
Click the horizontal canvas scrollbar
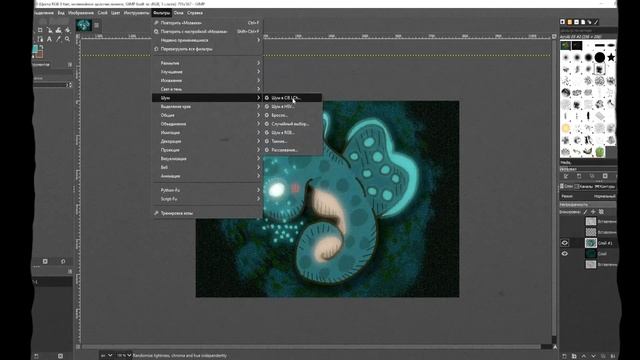click(312, 347)
